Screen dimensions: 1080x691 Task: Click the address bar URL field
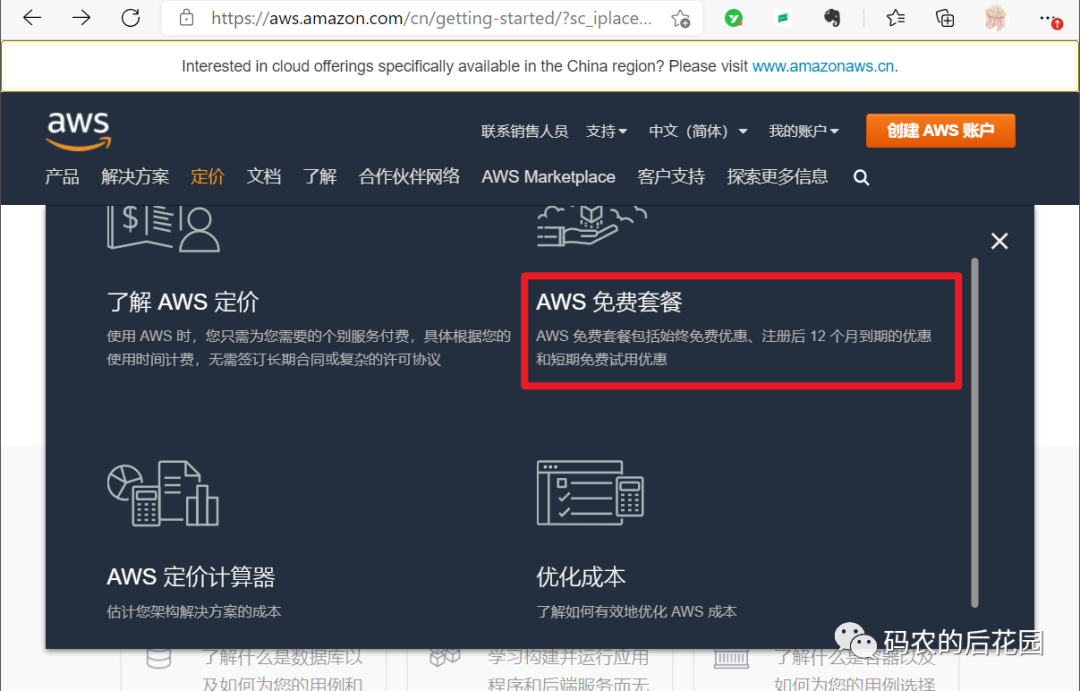[x=431, y=18]
